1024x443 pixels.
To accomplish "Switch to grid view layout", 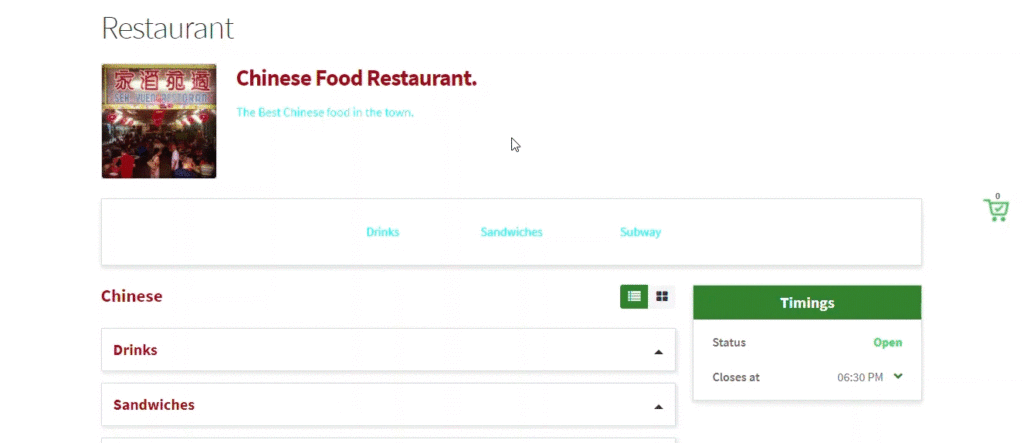I will click(662, 297).
